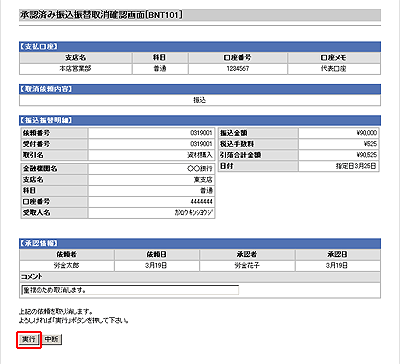Click the instruction text 上記の依頼を取り消します

tap(56, 312)
